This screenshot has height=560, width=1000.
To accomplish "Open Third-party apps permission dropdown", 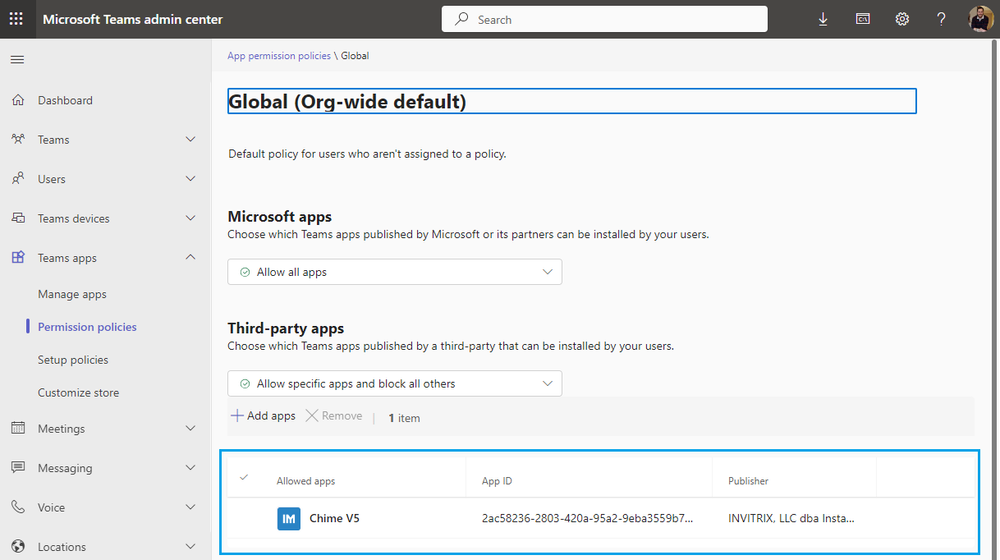I will coord(395,383).
